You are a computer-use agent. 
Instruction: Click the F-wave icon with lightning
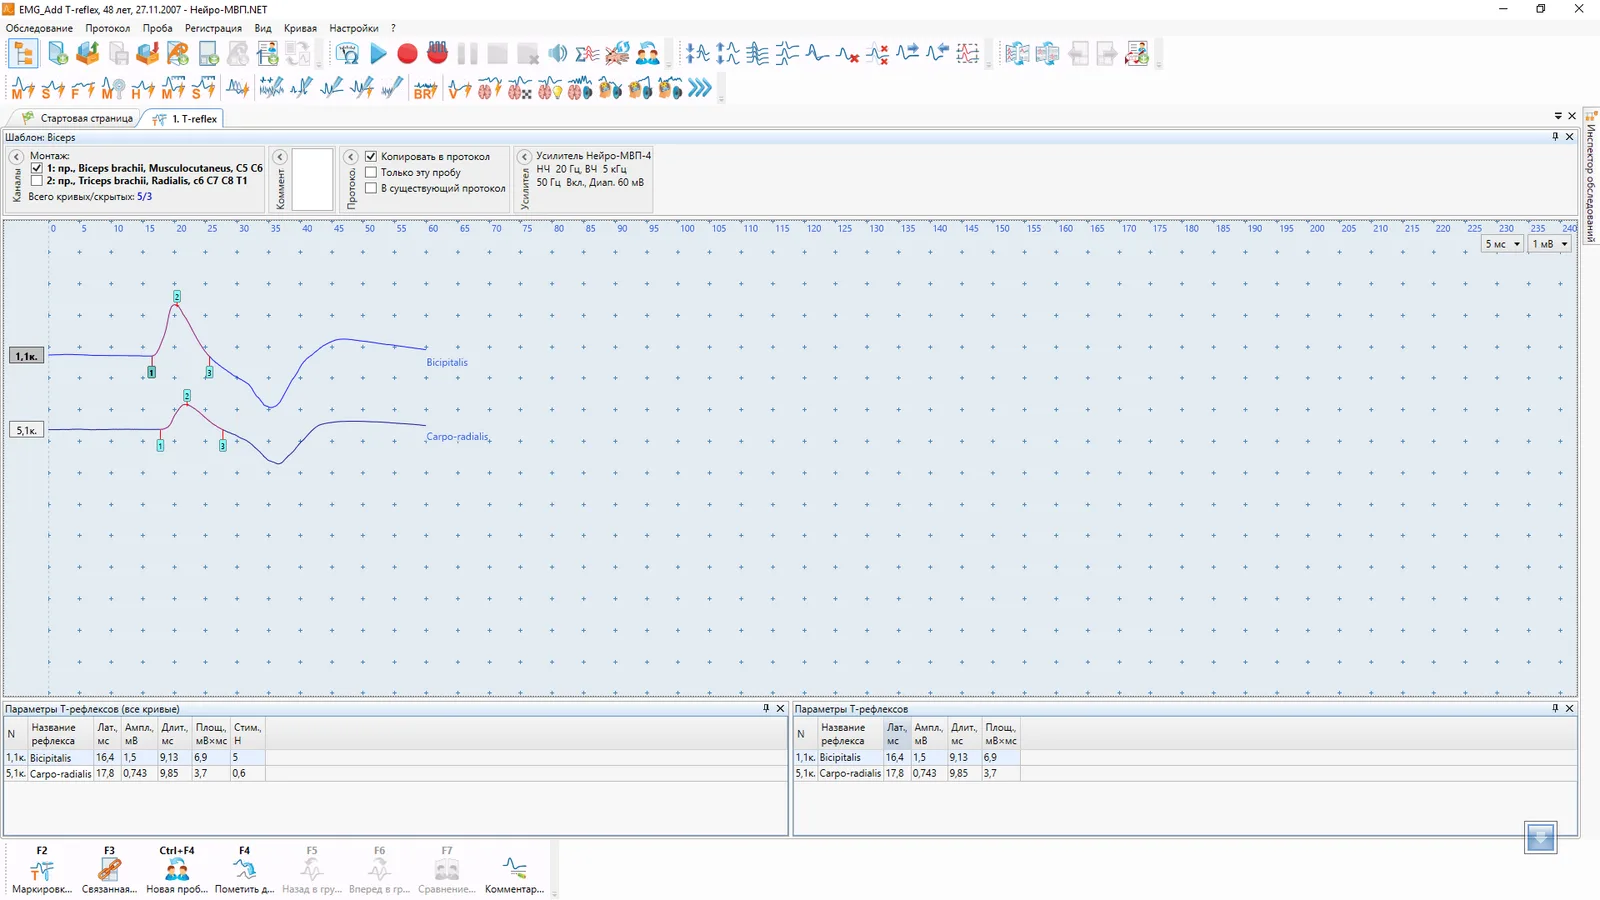coord(83,89)
